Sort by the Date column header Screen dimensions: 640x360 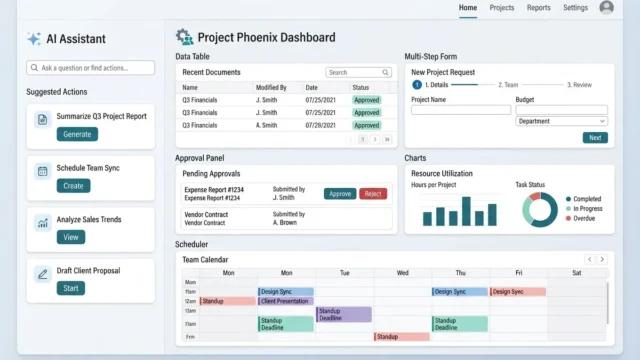(311, 87)
